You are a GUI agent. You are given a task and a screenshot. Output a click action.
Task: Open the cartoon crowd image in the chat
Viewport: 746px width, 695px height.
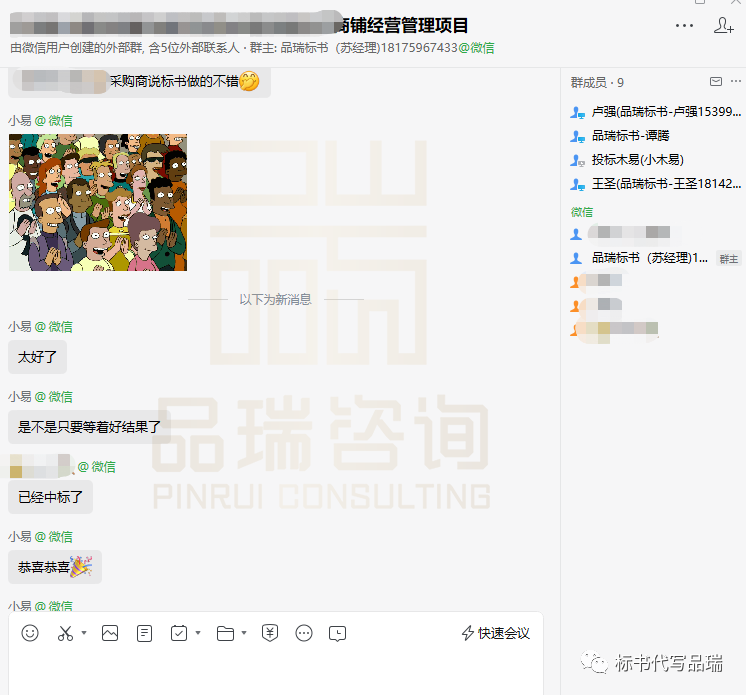(98, 202)
